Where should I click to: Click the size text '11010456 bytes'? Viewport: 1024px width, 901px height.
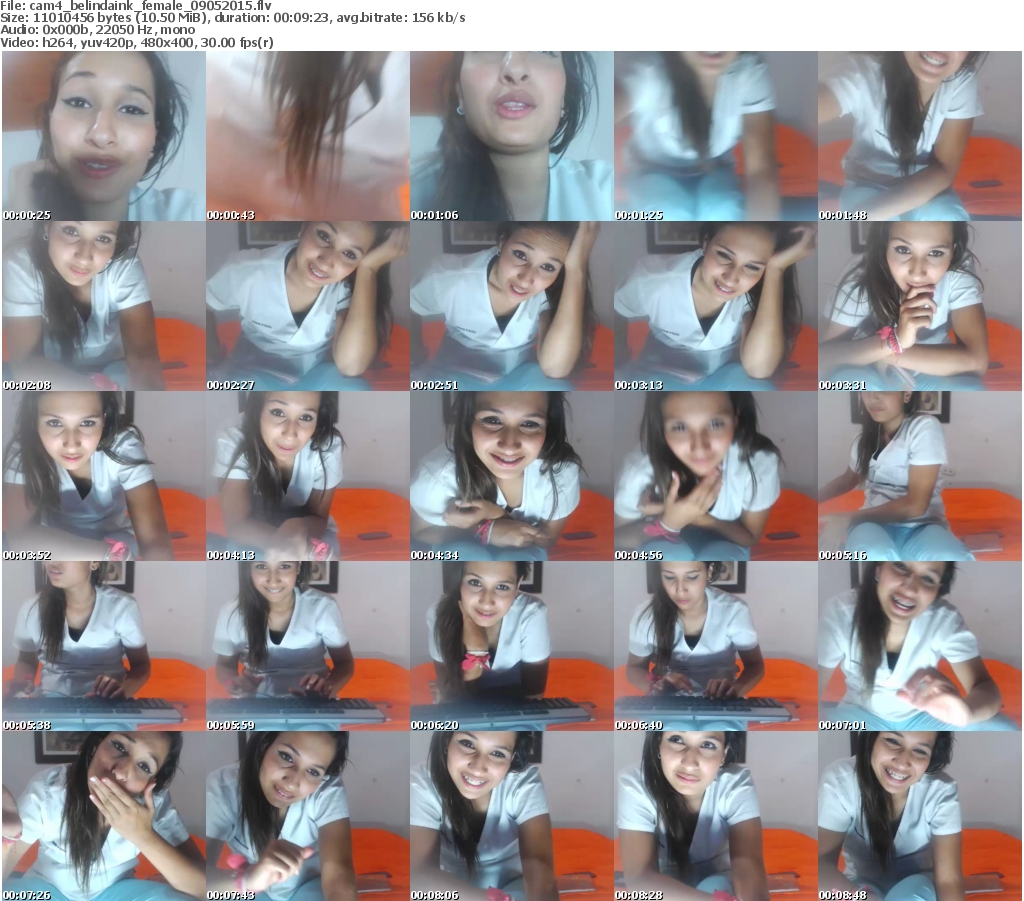[x=82, y=18]
